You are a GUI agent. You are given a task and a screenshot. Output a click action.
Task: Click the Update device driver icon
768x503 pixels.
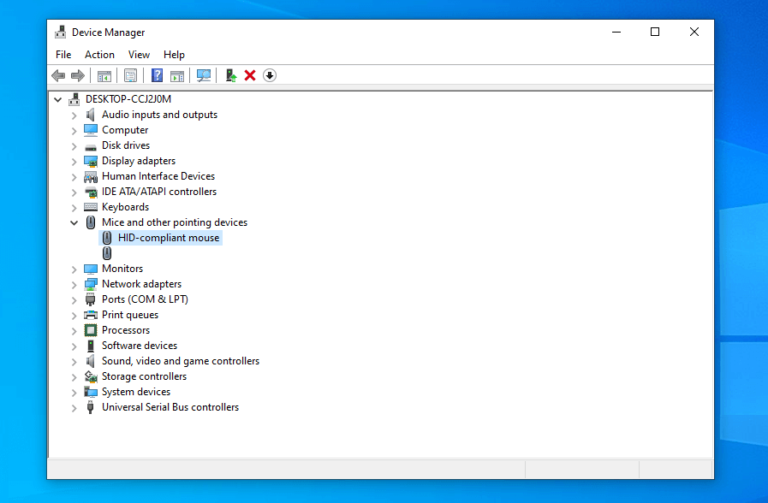pos(231,75)
